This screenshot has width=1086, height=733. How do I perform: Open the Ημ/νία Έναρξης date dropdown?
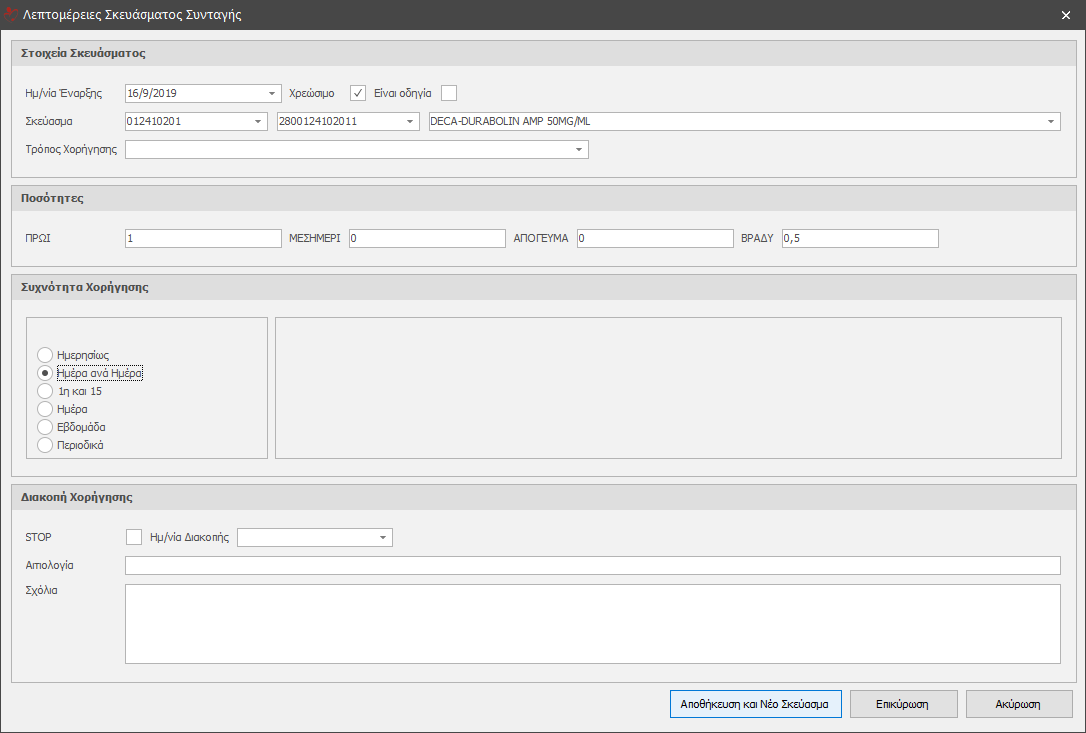coord(273,94)
